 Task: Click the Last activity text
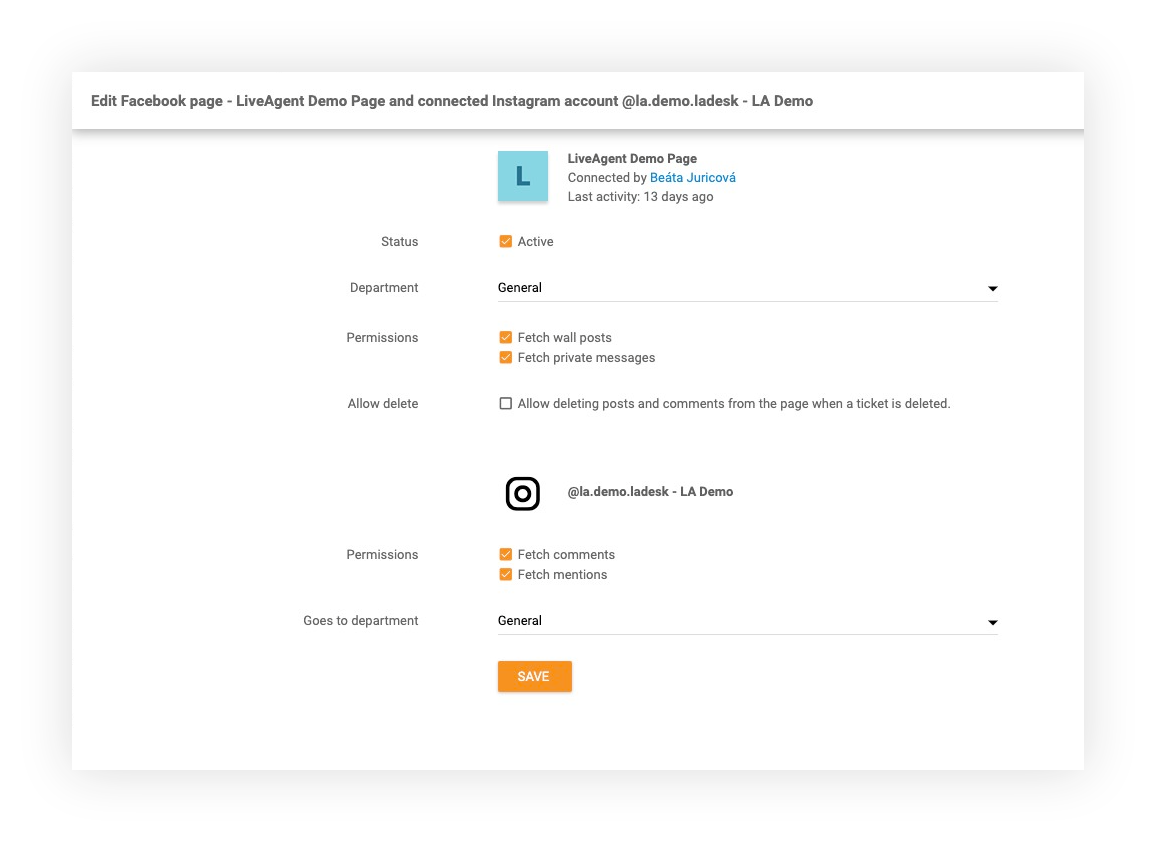639,196
